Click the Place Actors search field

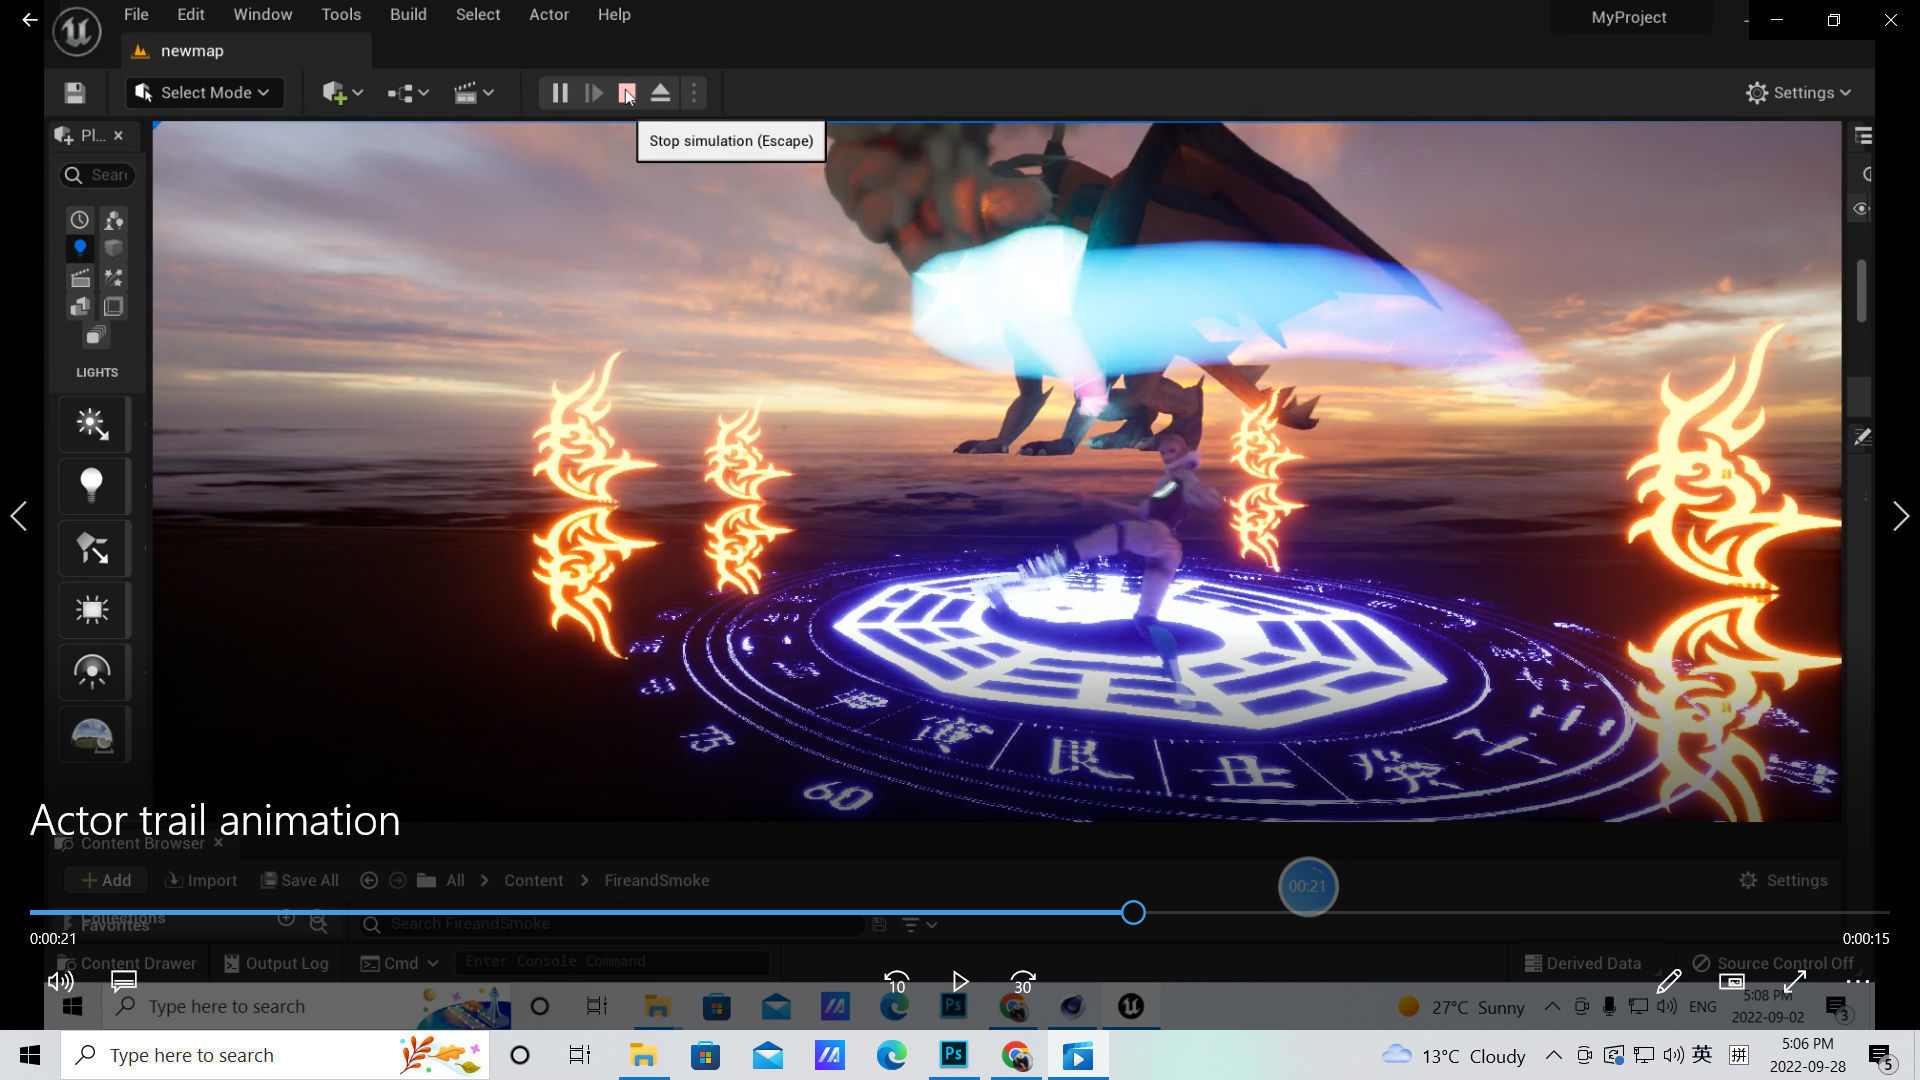[98, 175]
